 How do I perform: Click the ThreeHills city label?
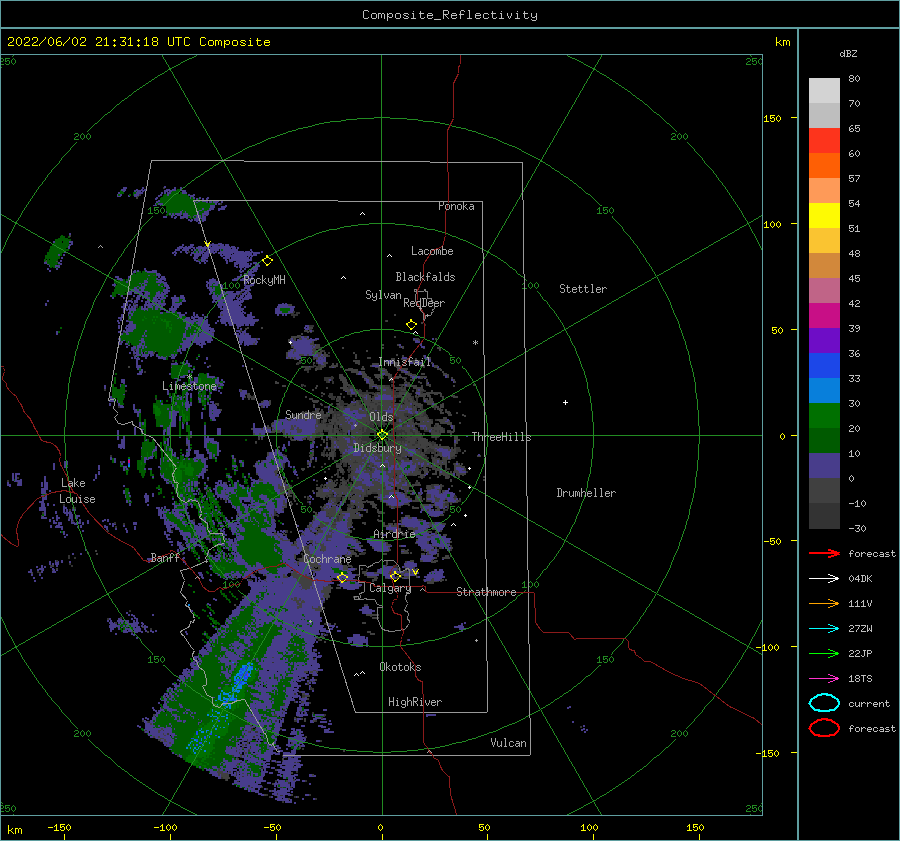[x=501, y=437]
